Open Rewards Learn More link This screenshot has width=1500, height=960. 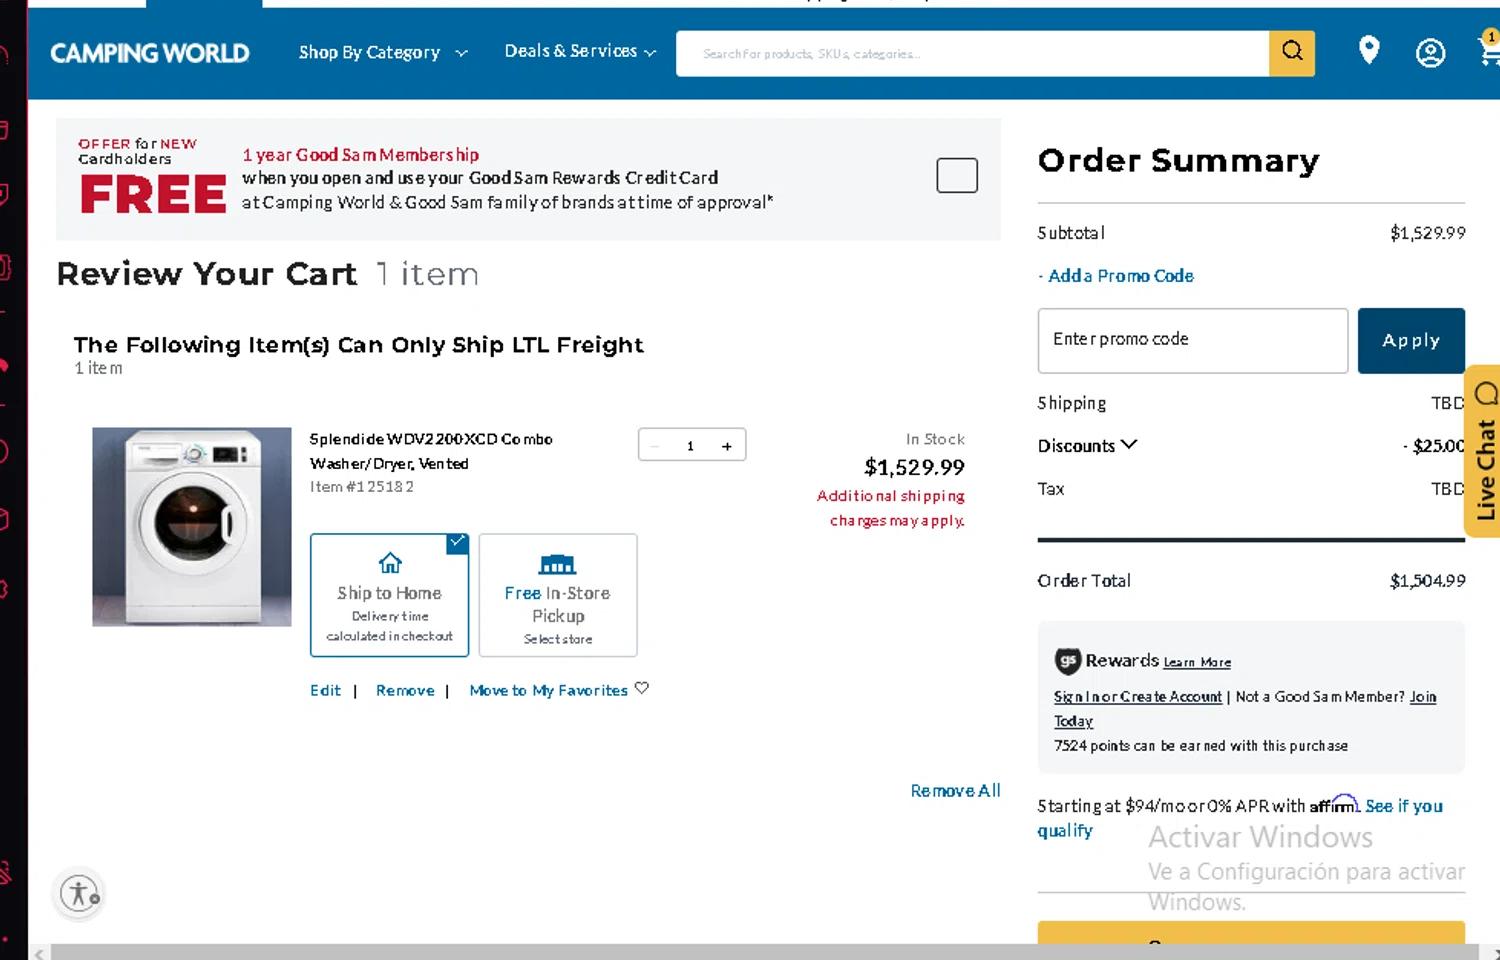[1197, 662]
